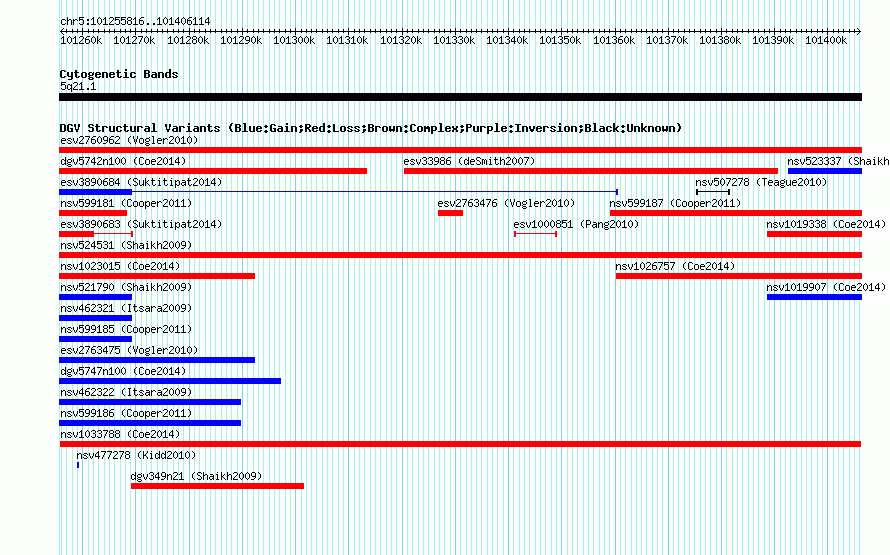The width and height of the screenshot is (890, 555).
Task: Click the blue bar under nsv521790
Action: coord(95,297)
